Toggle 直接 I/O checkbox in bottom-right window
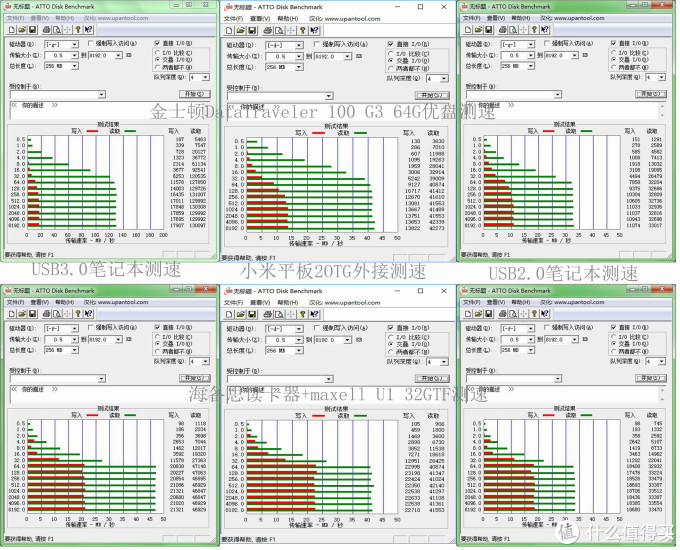Viewport: 680px width, 550px height. [614, 327]
